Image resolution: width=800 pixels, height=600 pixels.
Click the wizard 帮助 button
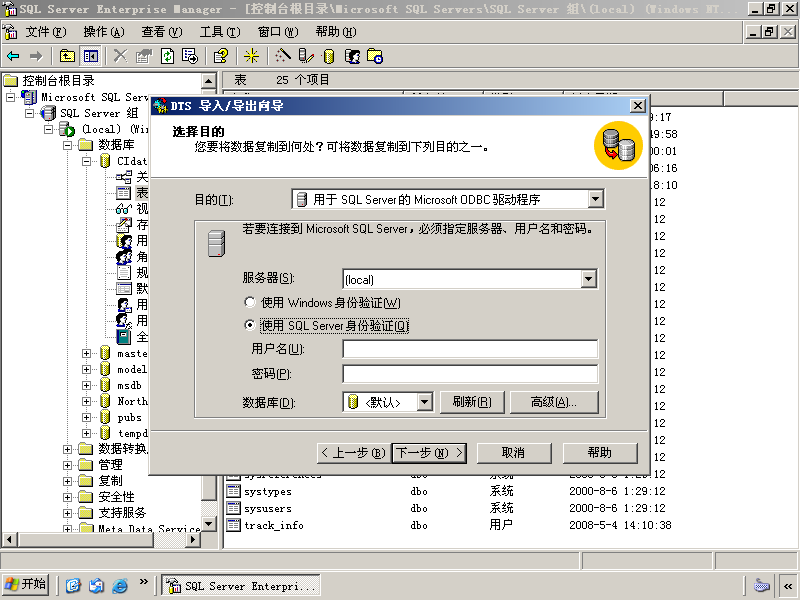coord(600,453)
